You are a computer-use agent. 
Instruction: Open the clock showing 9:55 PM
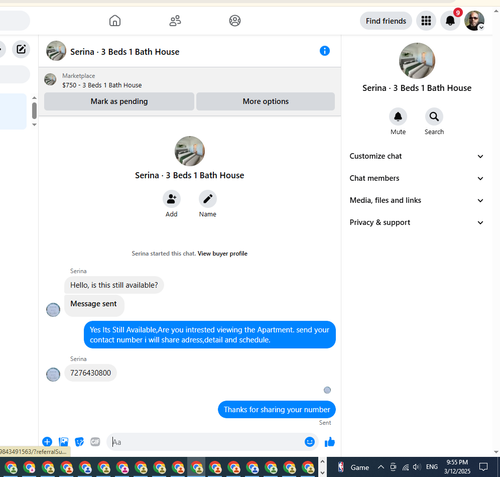pos(457,467)
